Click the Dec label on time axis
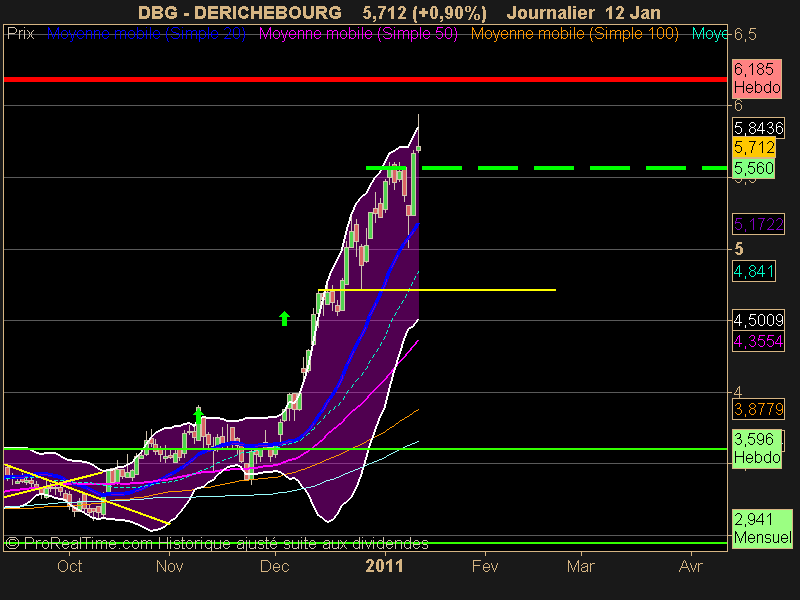The height and width of the screenshot is (600, 800). pos(274,566)
